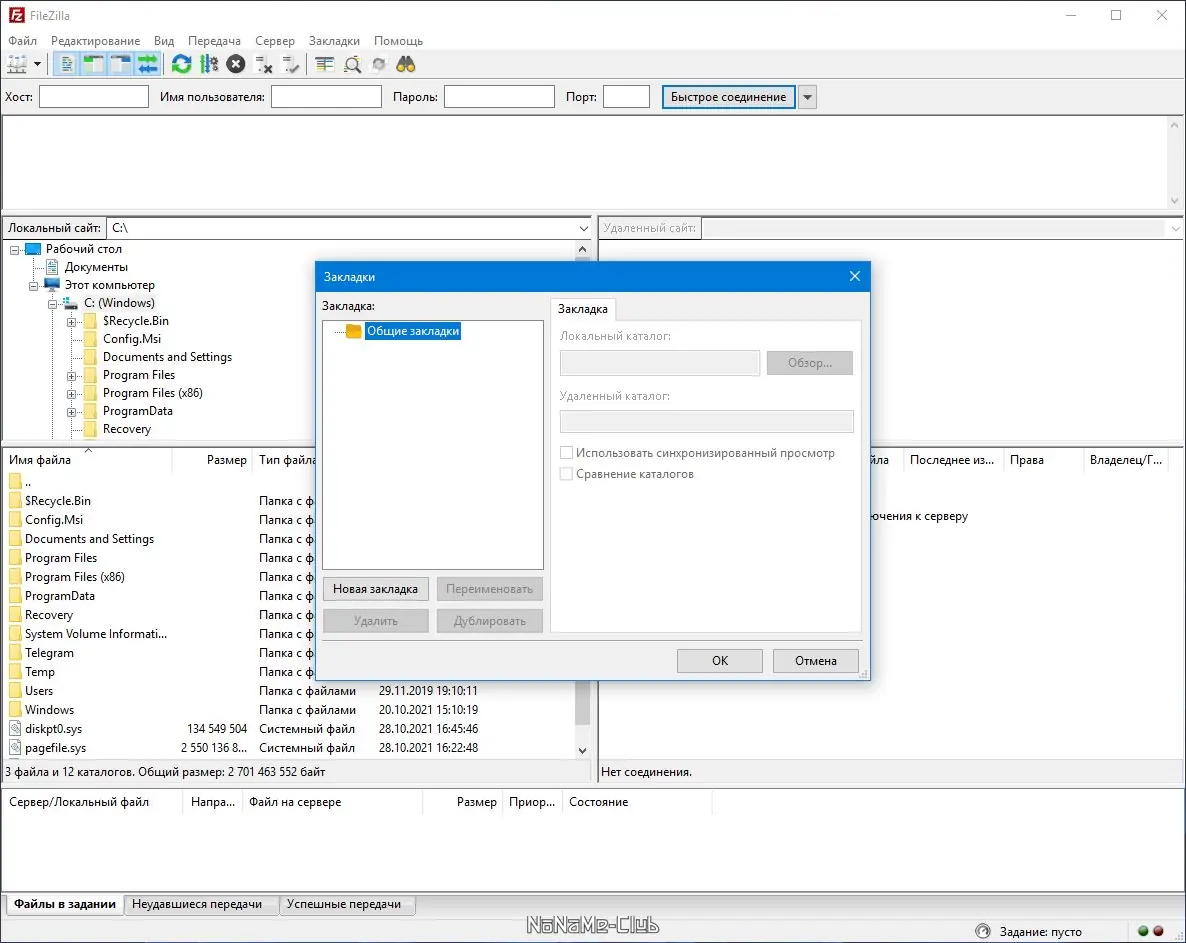Select Documents and Settings in directory tree
The width and height of the screenshot is (1186, 943).
(167, 356)
